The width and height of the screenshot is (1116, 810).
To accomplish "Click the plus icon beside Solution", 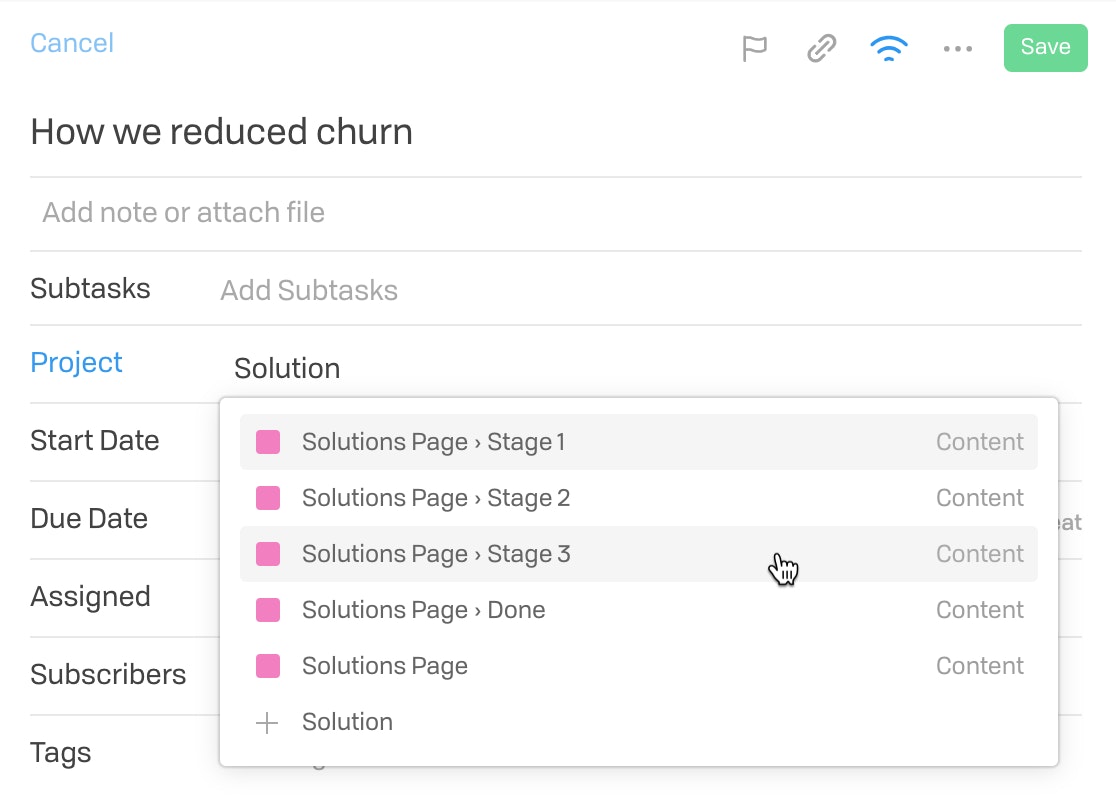I will coord(267,722).
